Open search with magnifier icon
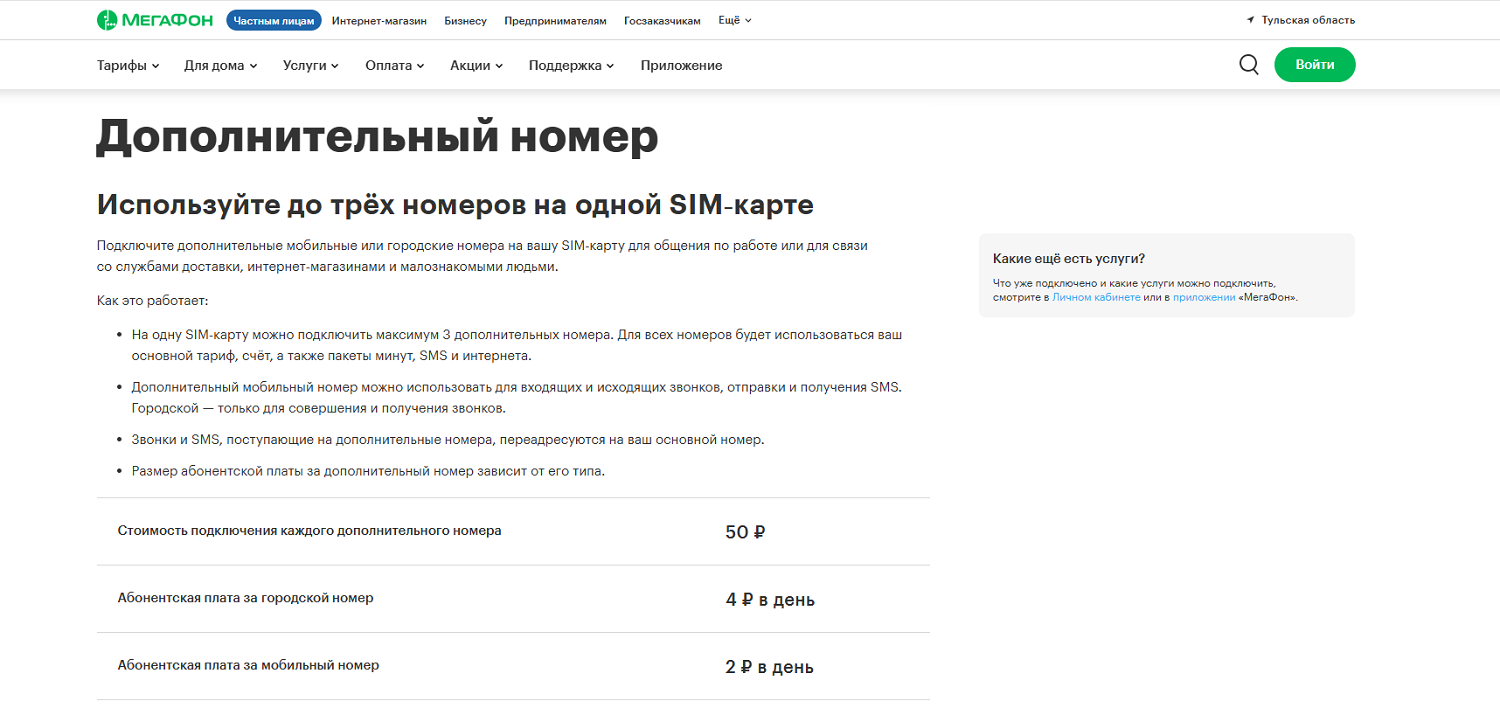Image resolution: width=1500 pixels, height=722 pixels. pos(1249,65)
